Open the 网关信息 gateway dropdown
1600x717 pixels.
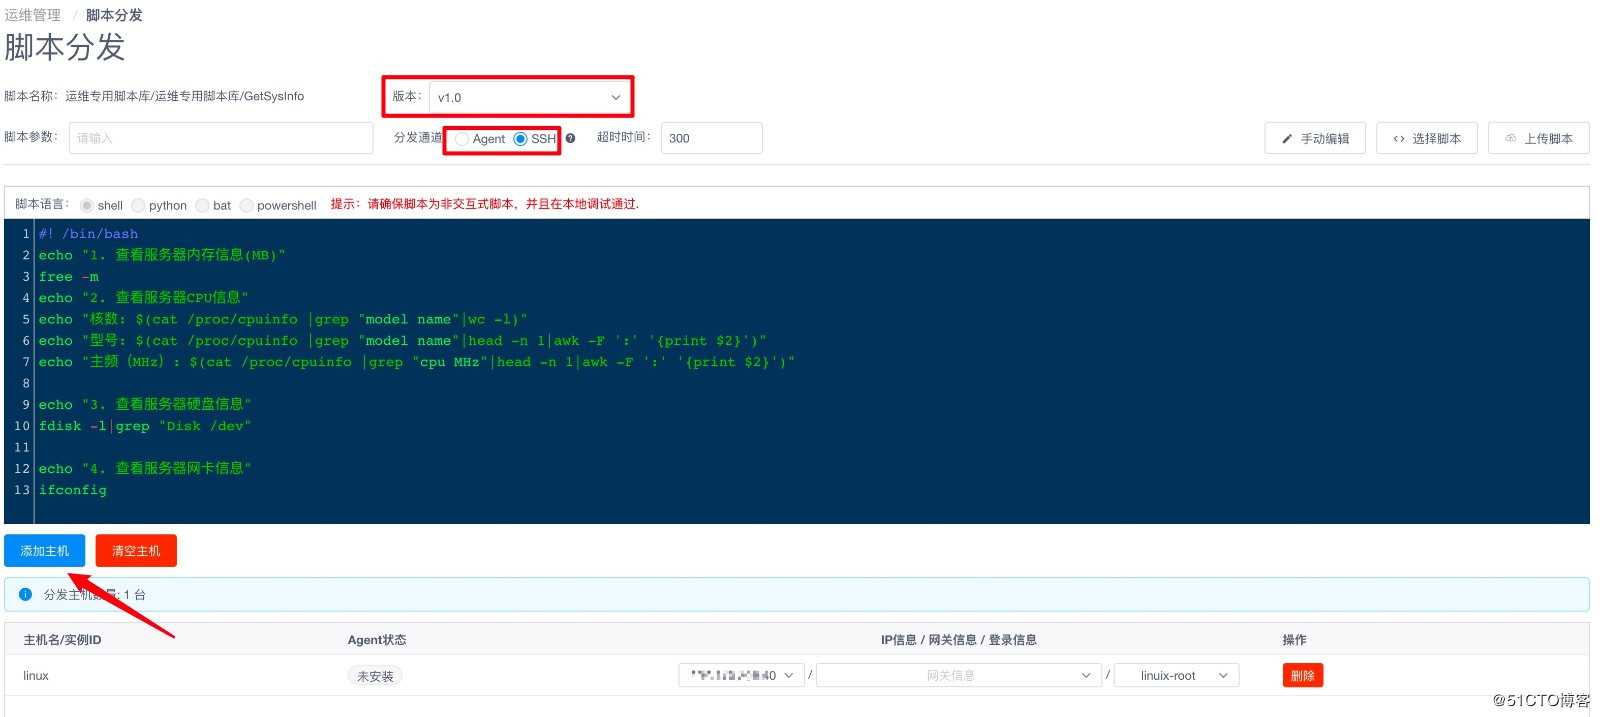(958, 675)
